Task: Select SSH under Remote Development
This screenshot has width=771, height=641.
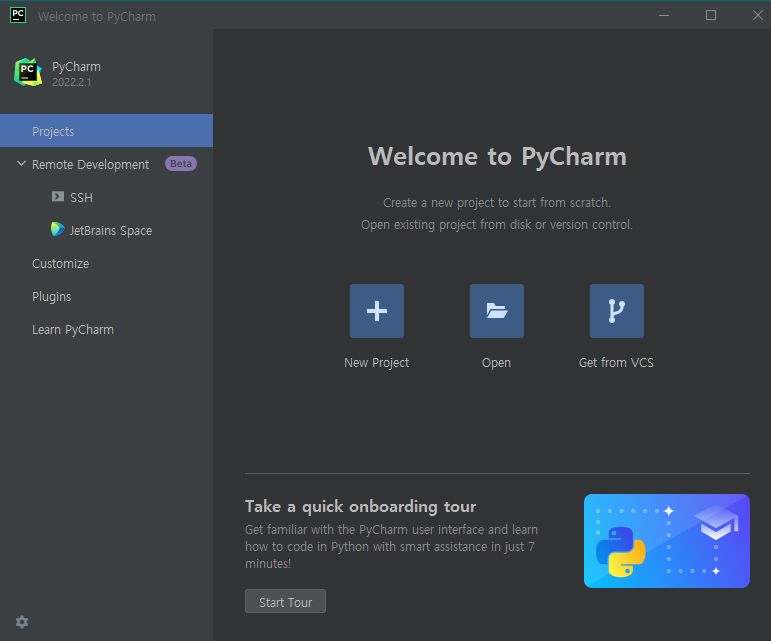Action: pos(81,197)
